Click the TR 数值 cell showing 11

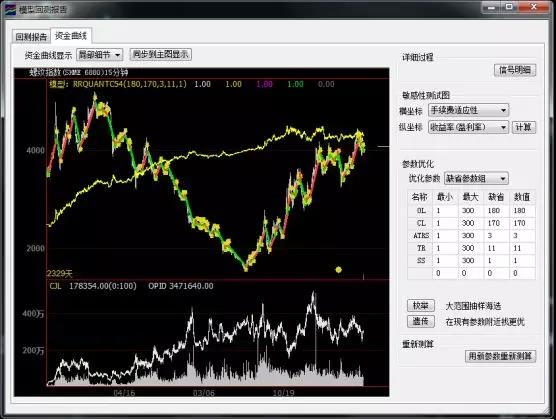[x=522, y=248]
